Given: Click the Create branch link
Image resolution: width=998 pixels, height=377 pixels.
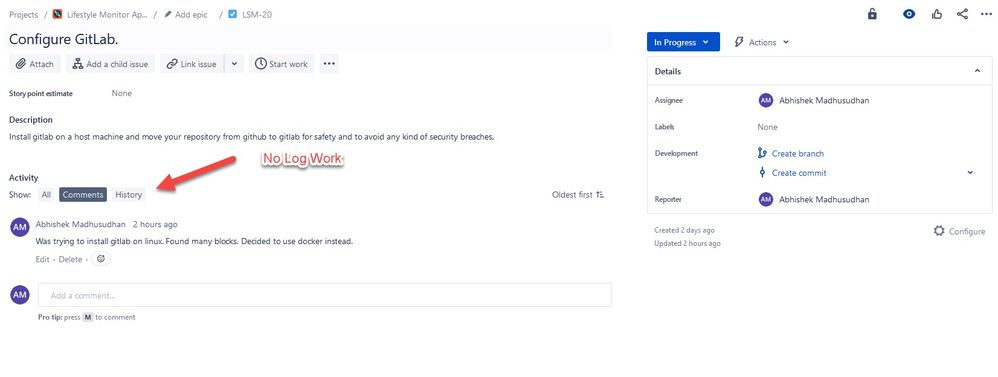Looking at the screenshot, I should click(798, 153).
